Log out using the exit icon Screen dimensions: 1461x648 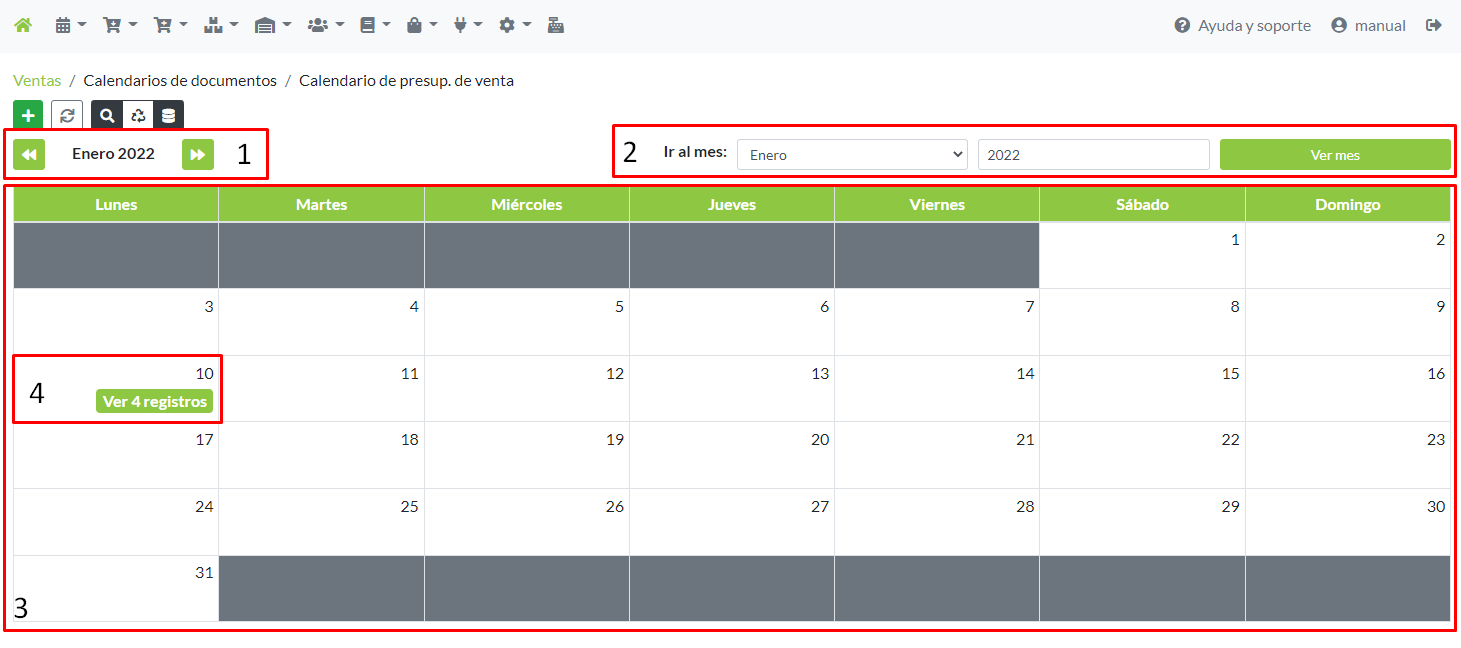coord(1434,25)
